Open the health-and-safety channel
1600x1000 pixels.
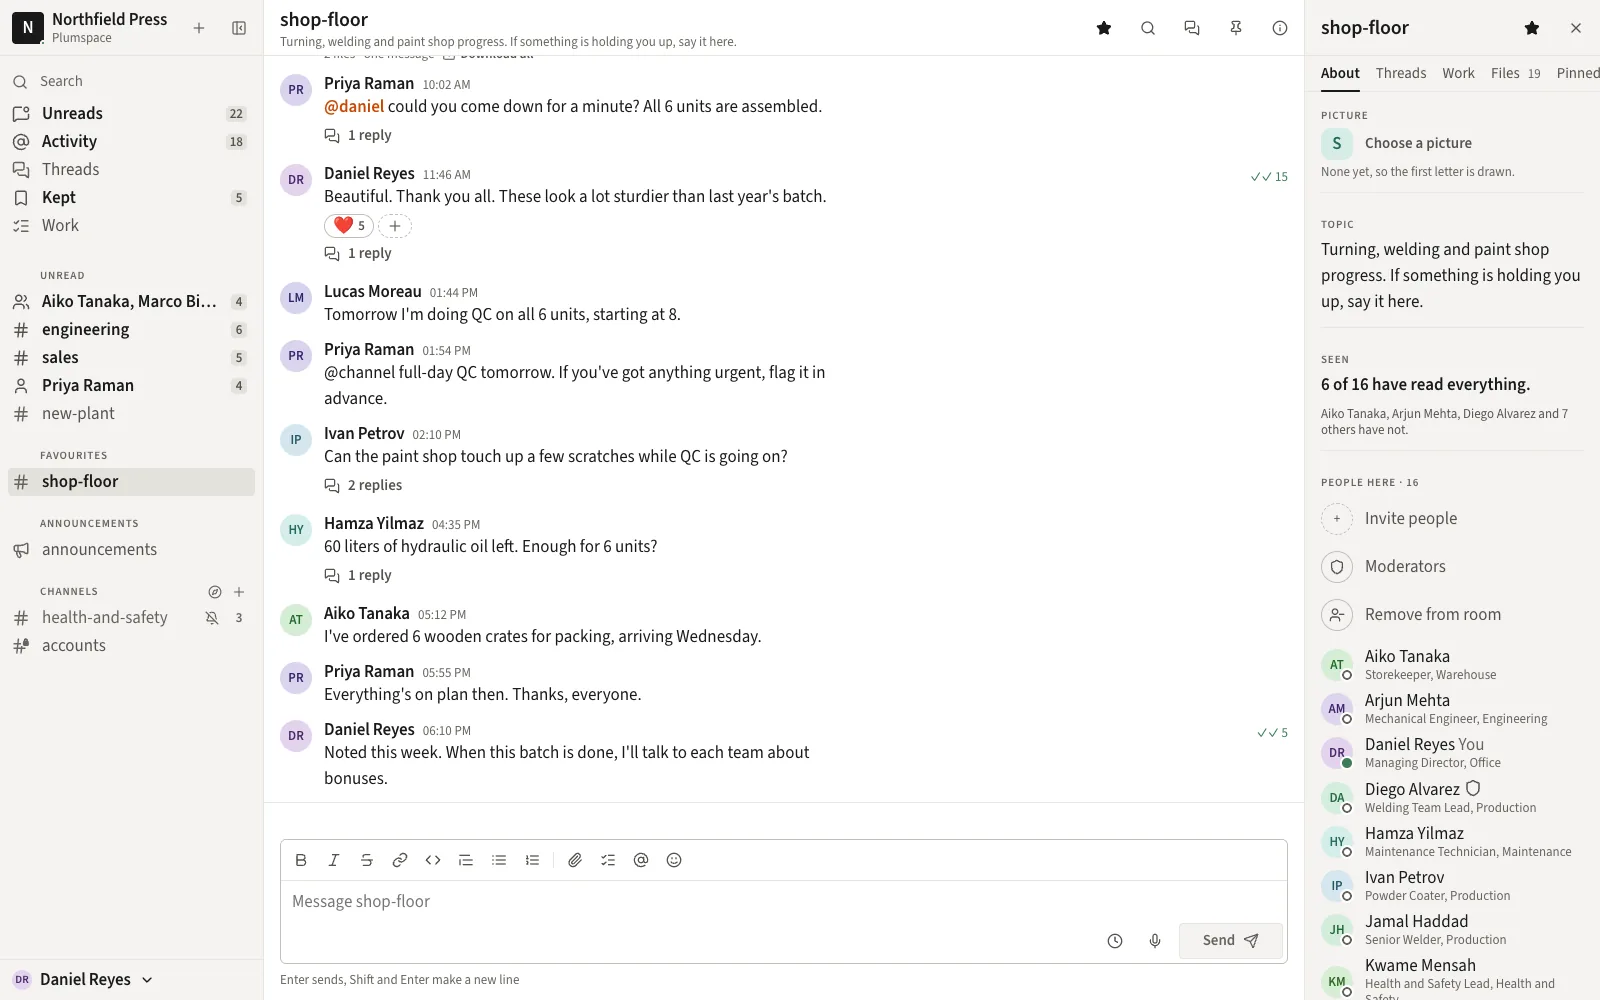click(x=131, y=617)
